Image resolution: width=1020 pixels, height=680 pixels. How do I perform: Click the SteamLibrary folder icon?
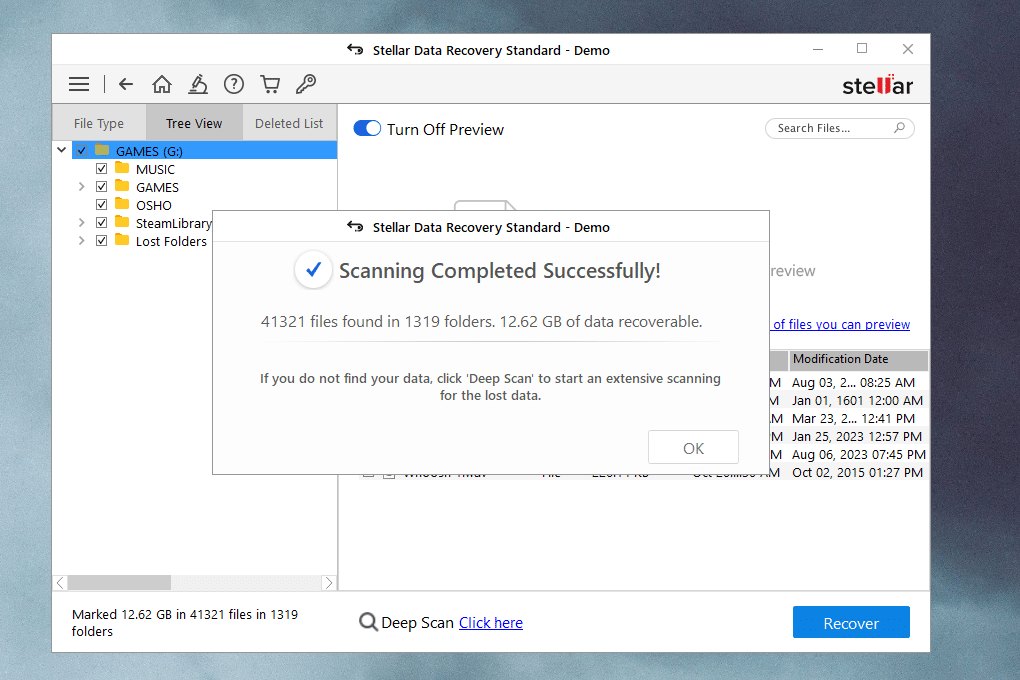[x=122, y=222]
